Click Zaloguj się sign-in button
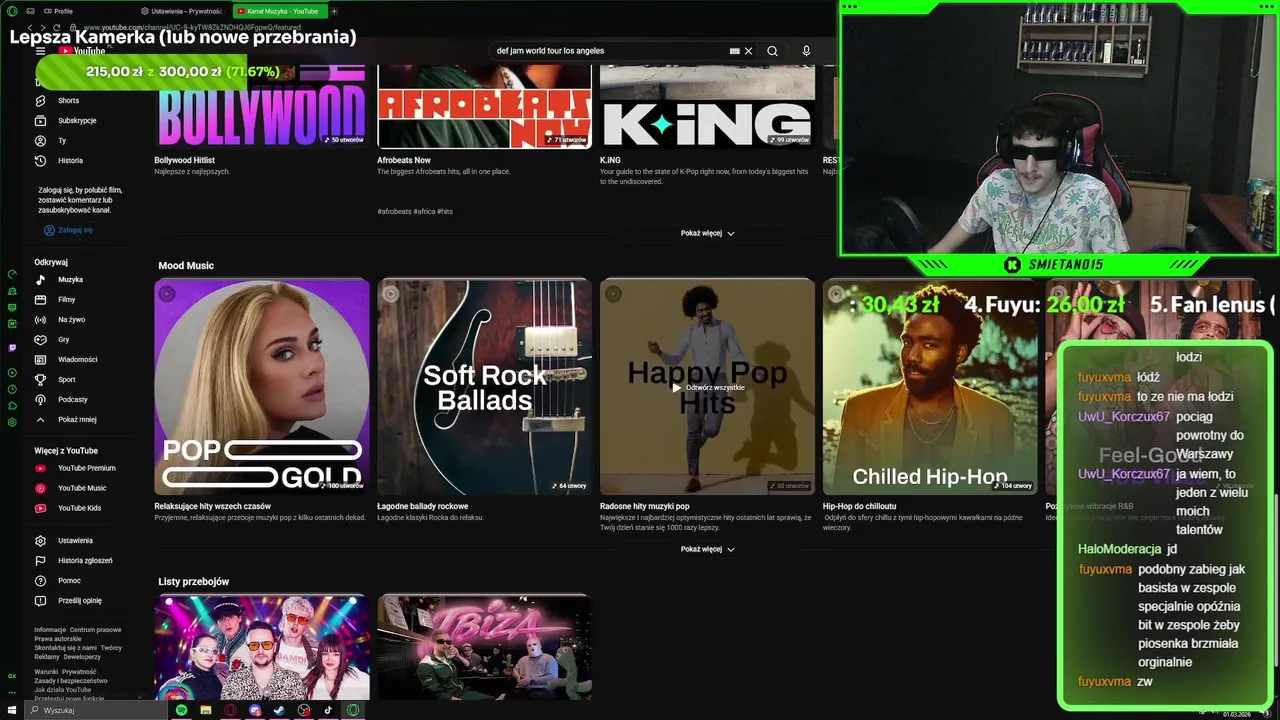Viewport: 1280px width, 720px height. (x=68, y=230)
